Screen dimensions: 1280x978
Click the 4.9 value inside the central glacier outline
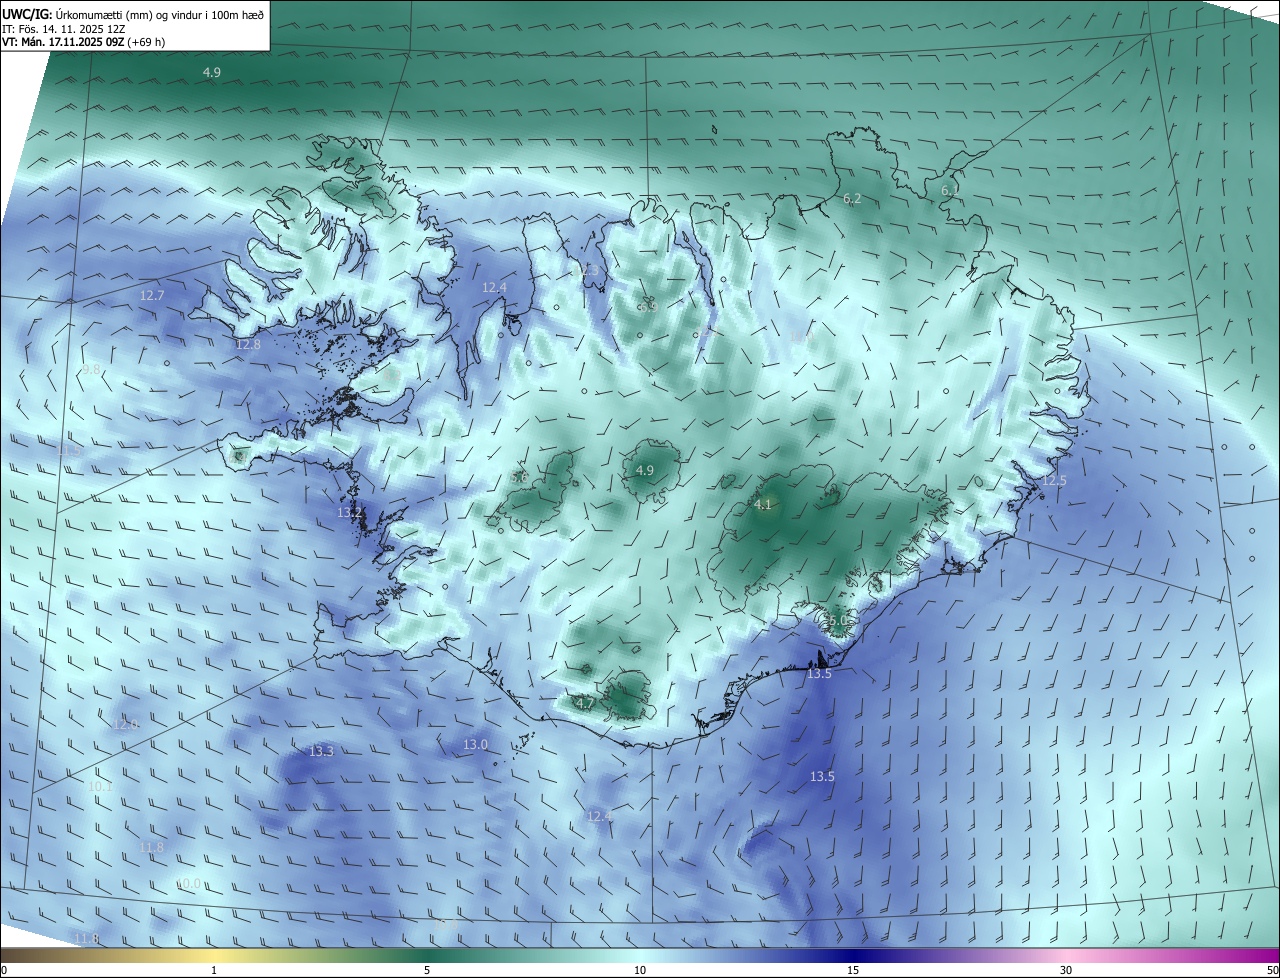645,470
